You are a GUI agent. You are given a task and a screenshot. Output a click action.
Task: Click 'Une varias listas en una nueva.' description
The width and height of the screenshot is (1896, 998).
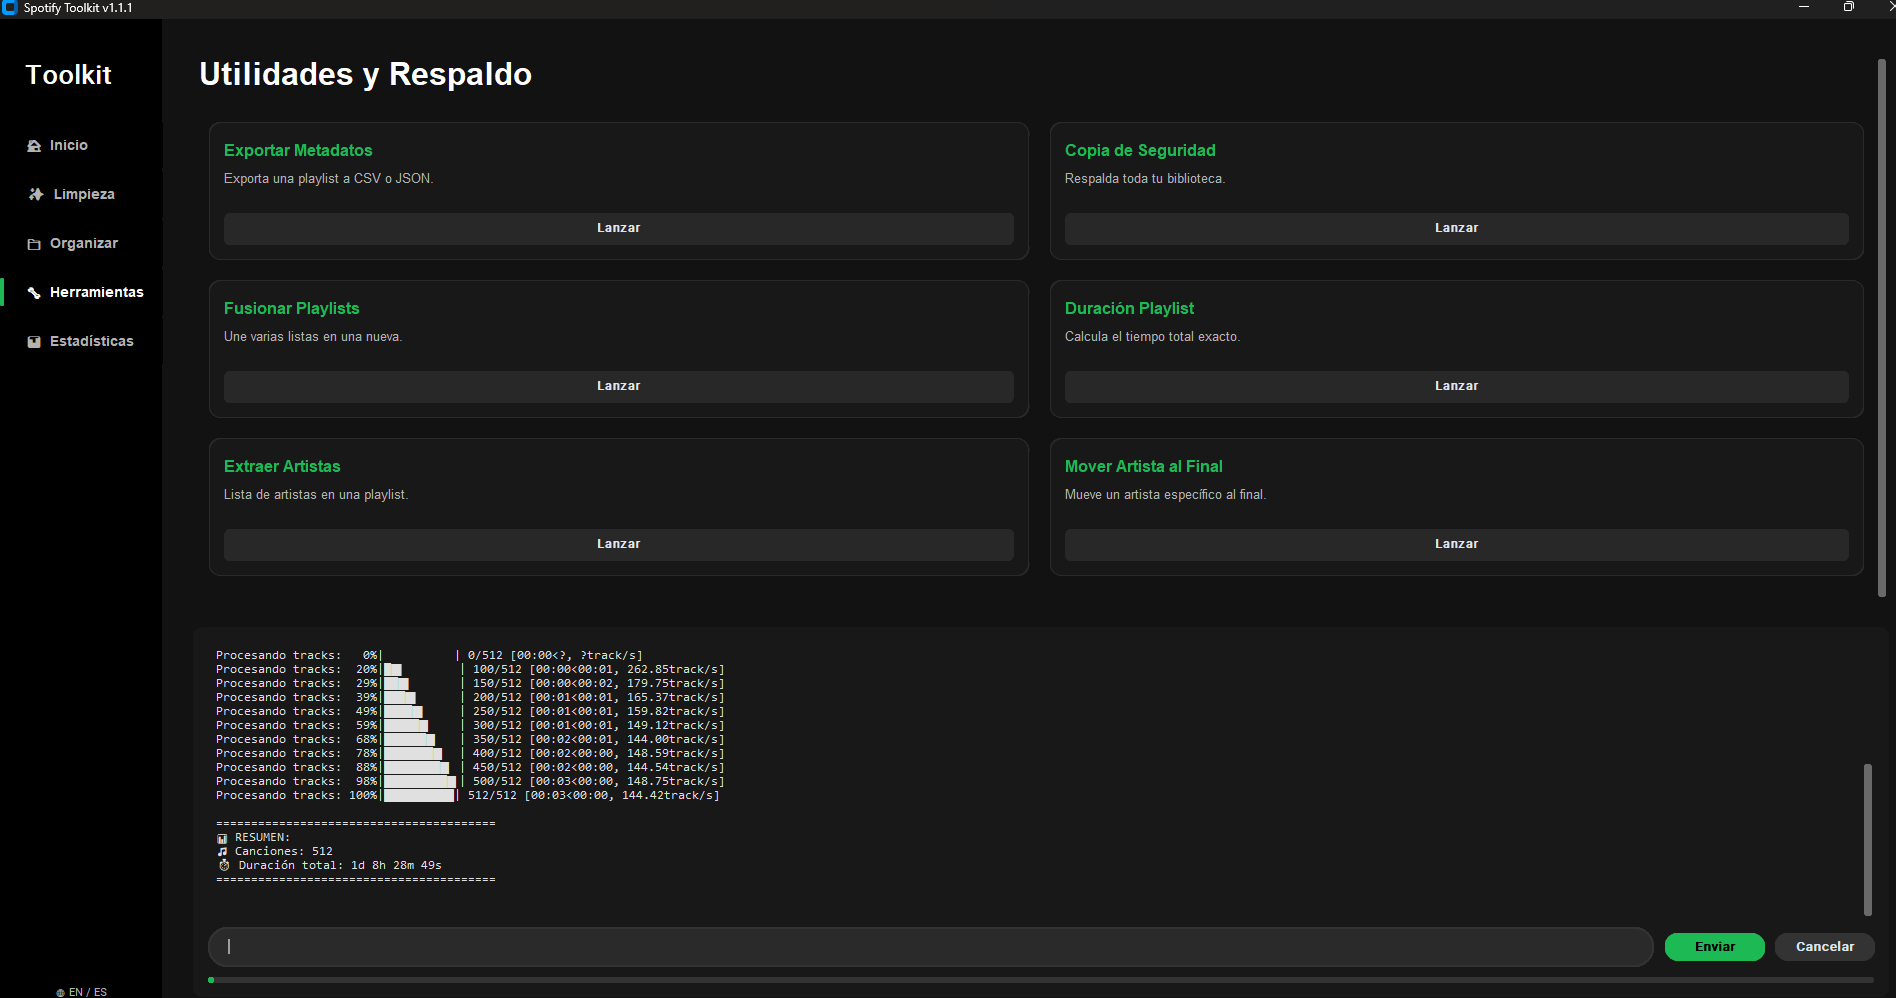[x=313, y=337]
